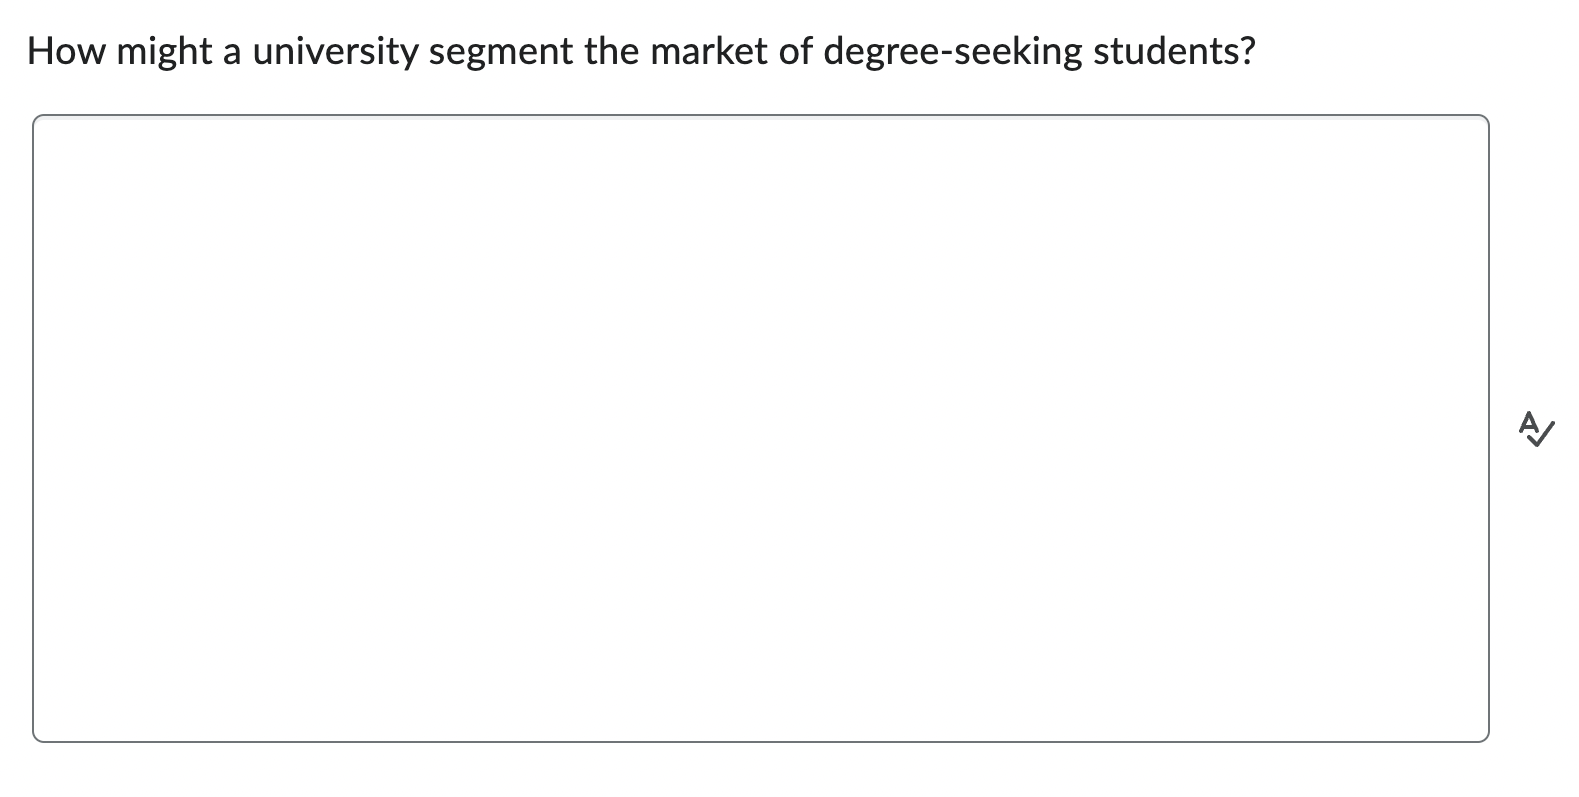Select the phrase degree-seeking students in the prompt
This screenshot has height=797, width=1579.
tap(1040, 50)
